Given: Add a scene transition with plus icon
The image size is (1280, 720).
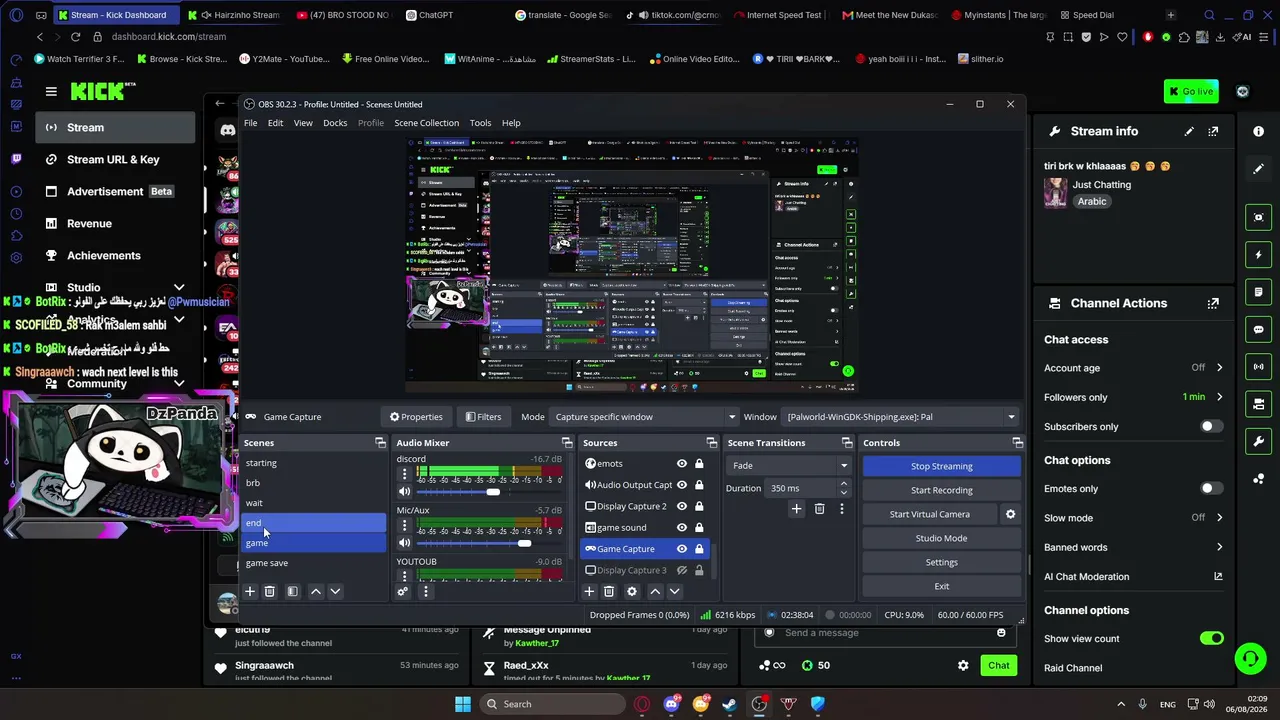Looking at the screenshot, I should (796, 509).
